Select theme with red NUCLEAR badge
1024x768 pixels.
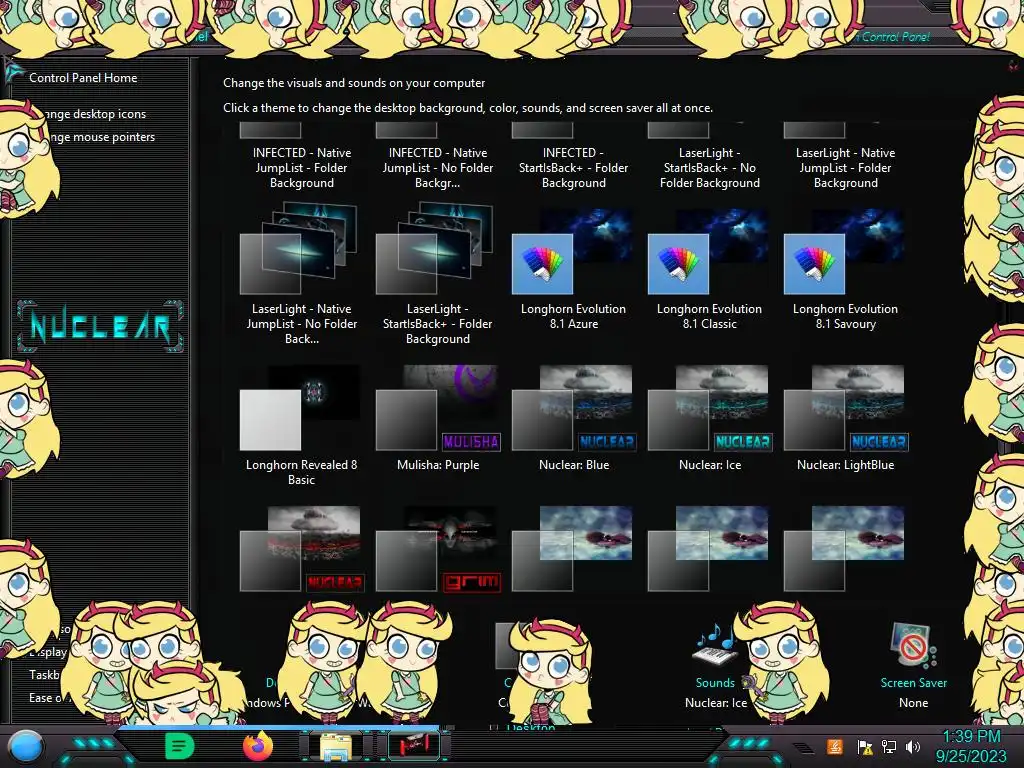[302, 549]
